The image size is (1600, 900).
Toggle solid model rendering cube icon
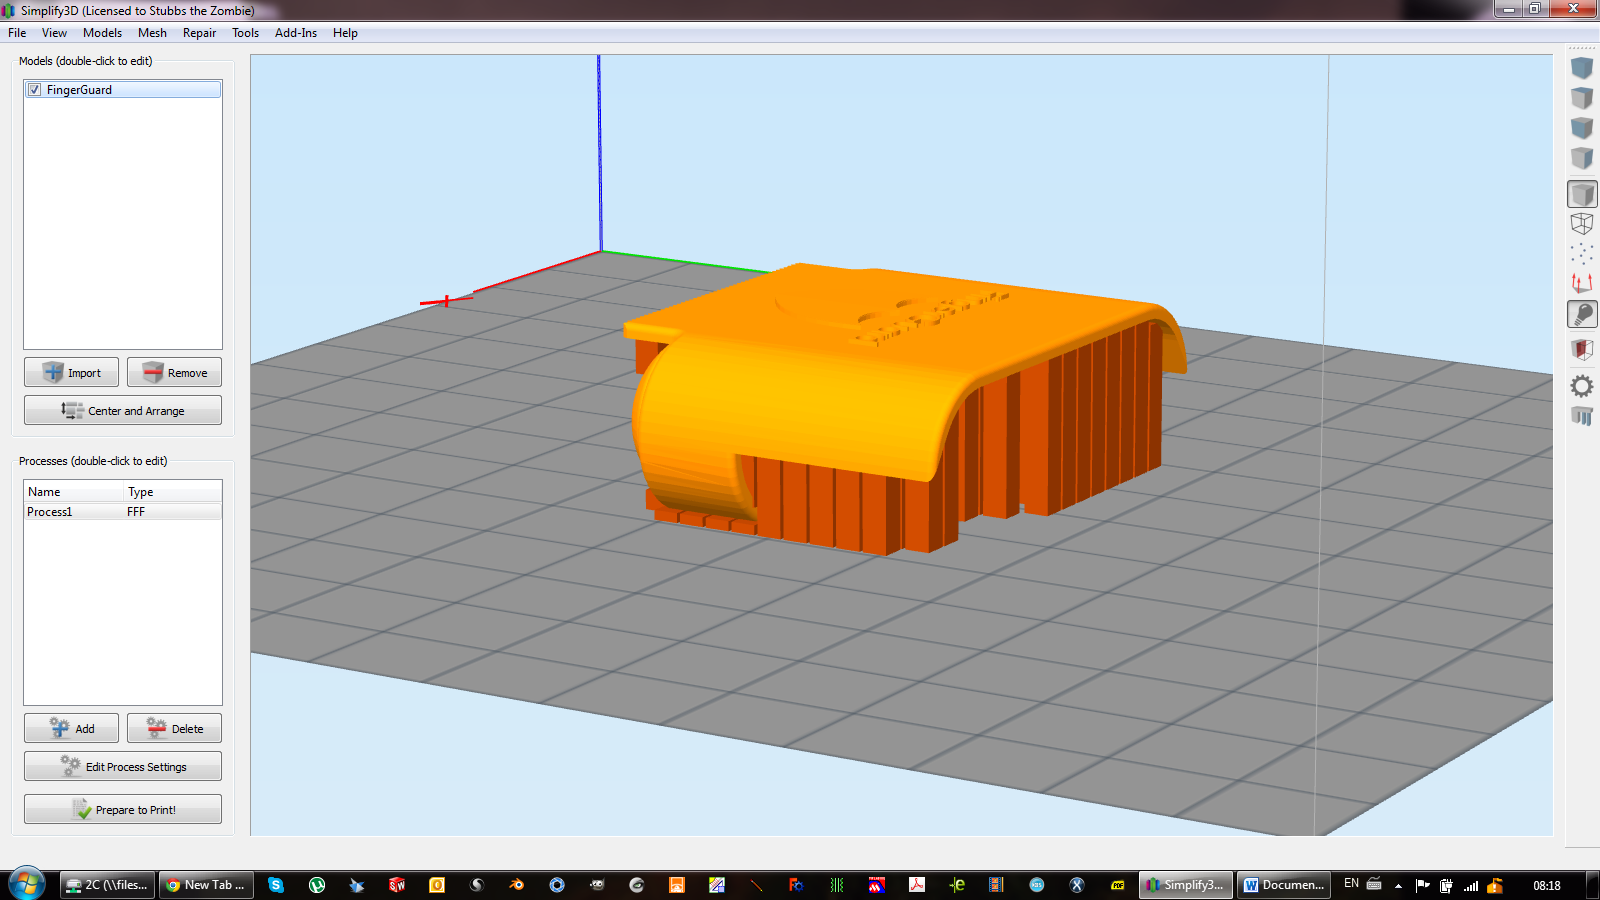[1582, 194]
